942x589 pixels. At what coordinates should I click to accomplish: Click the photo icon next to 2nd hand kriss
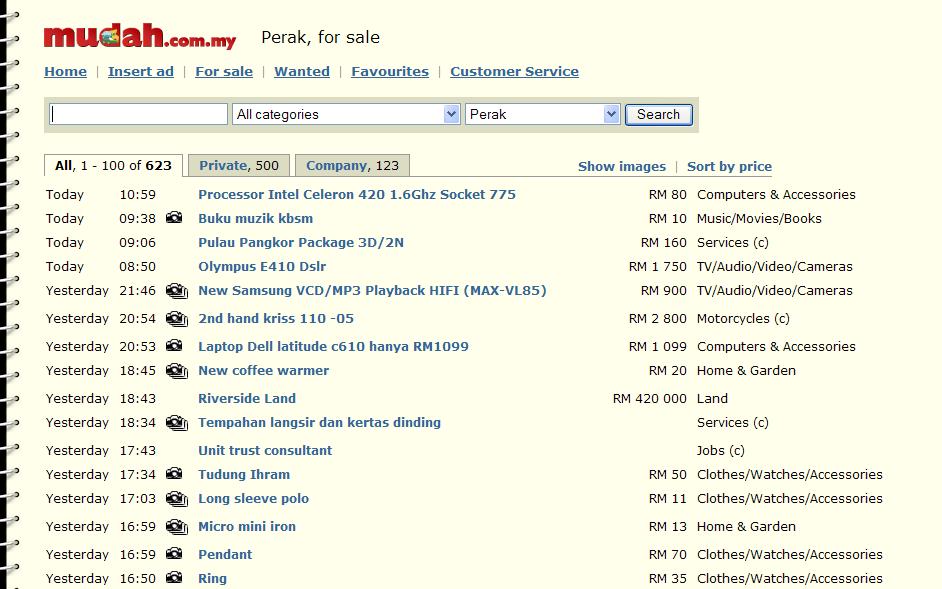(177, 319)
